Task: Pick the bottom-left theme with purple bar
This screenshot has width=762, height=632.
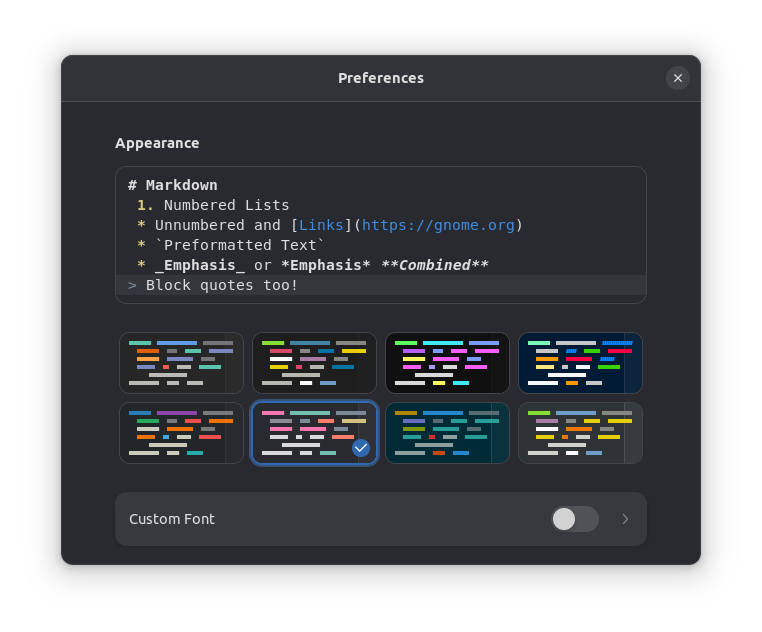Action: (x=181, y=433)
